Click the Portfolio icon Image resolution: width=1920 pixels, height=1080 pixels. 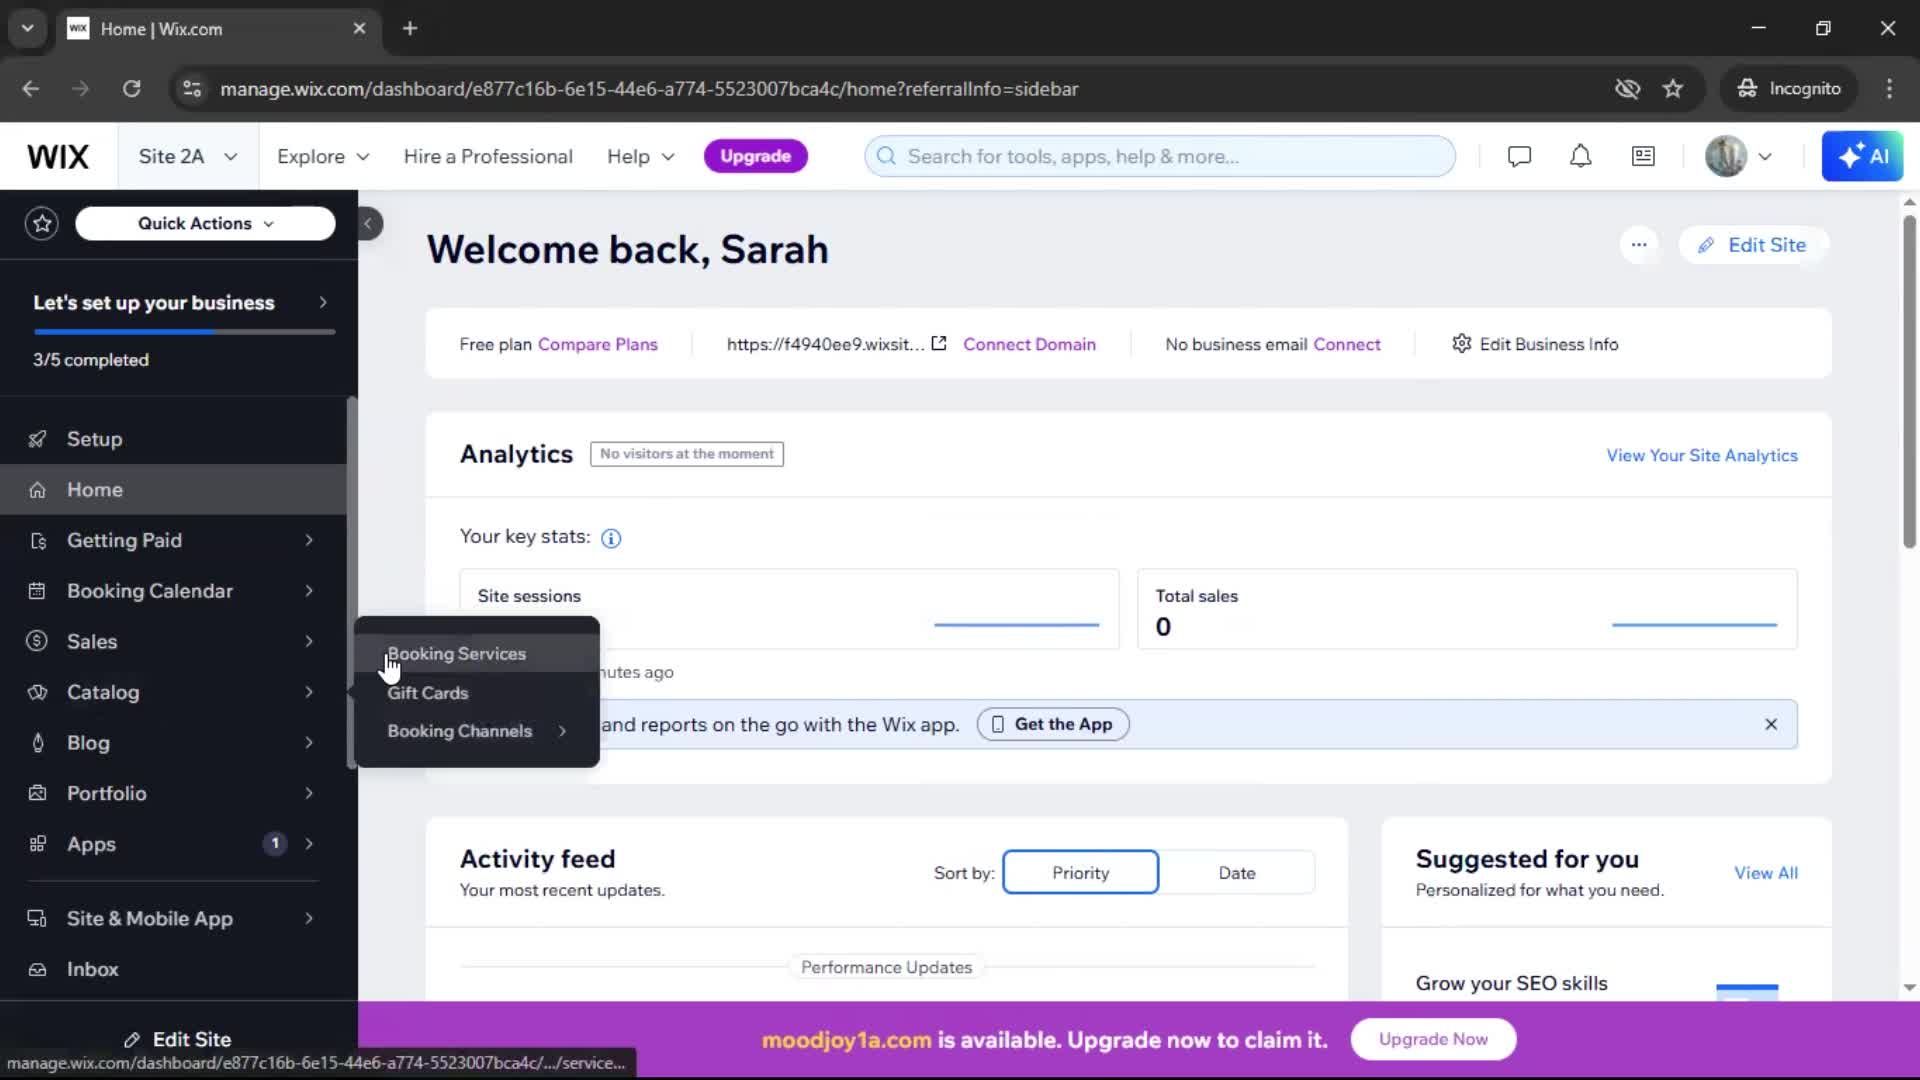(38, 794)
